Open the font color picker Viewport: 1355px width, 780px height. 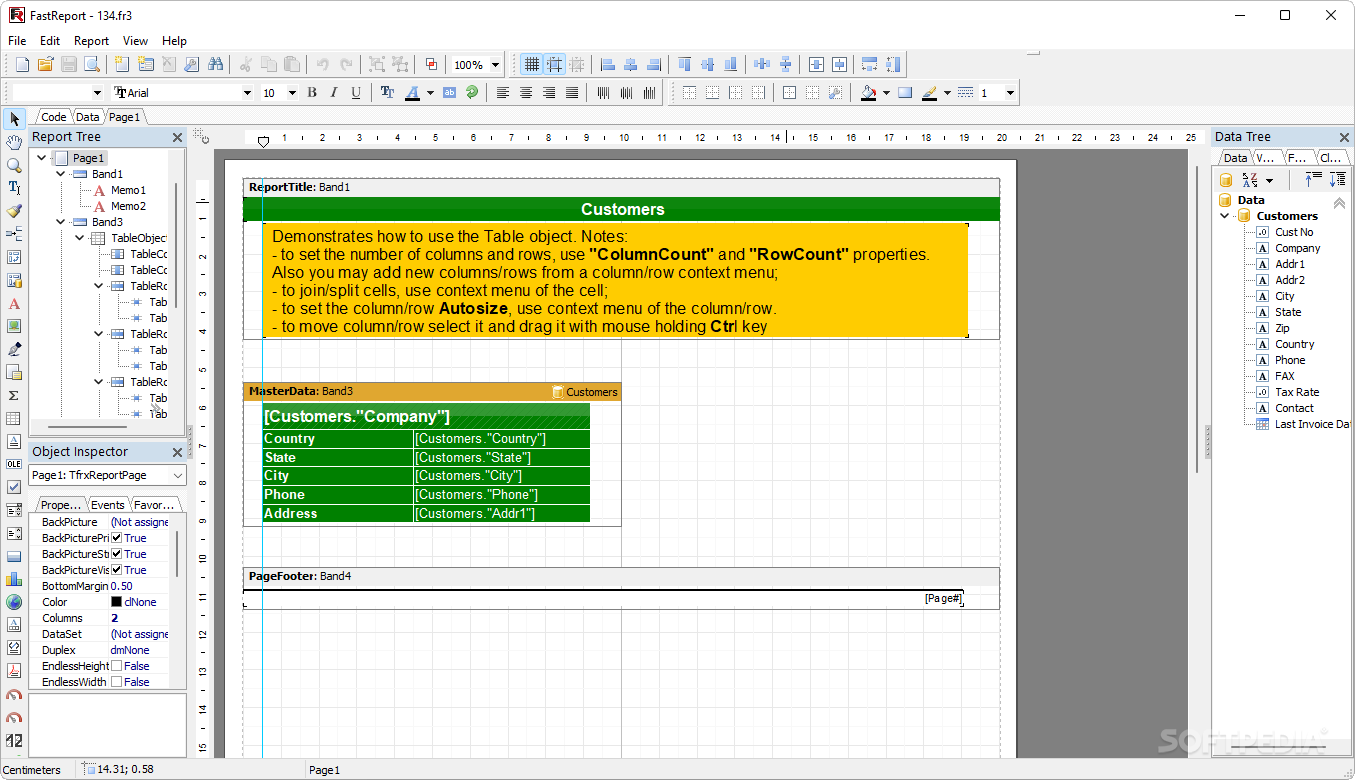pyautogui.click(x=412, y=93)
